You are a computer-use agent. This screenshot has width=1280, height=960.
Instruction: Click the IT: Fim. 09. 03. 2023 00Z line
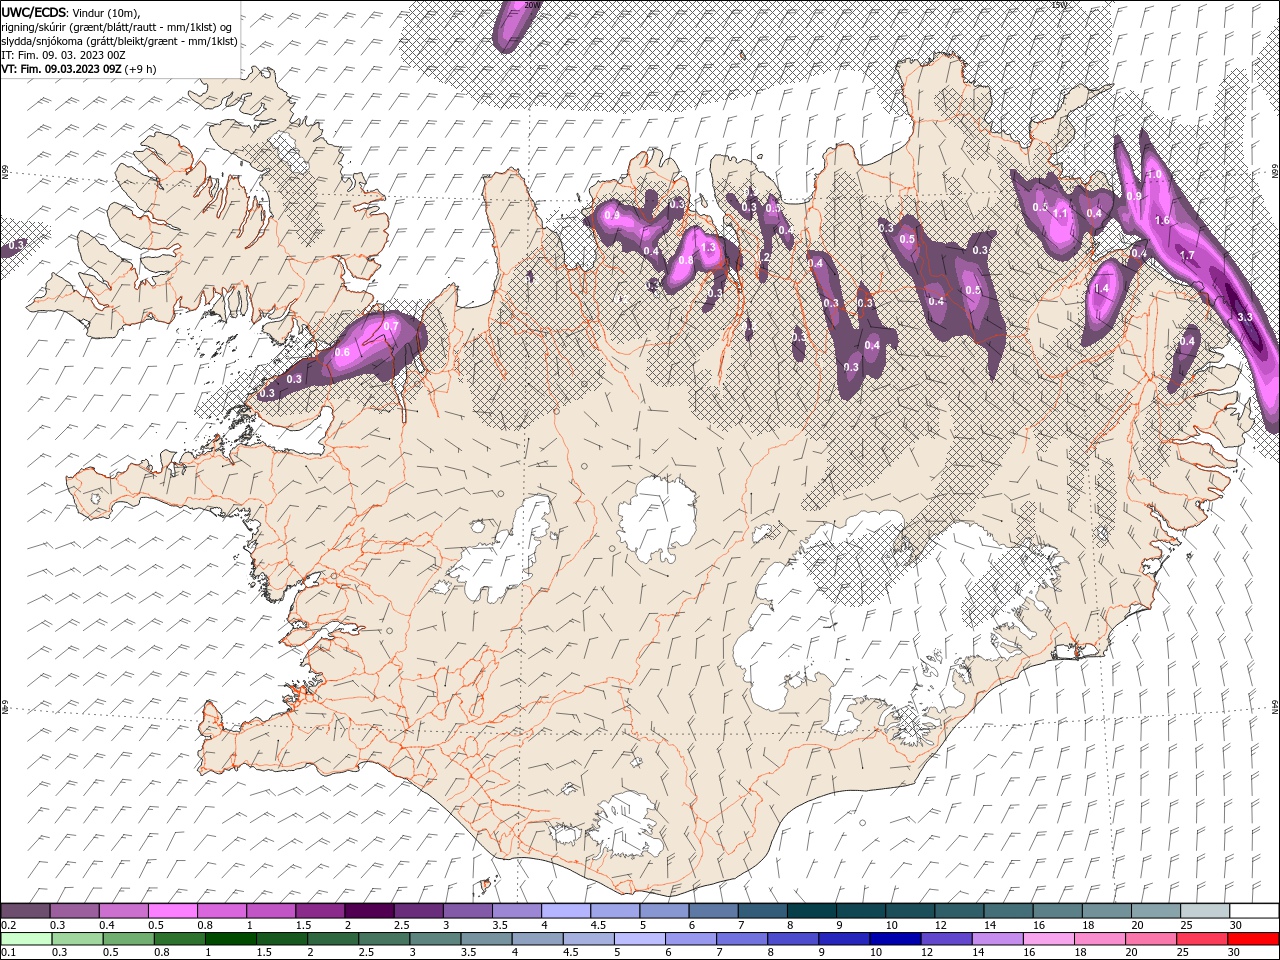pyautogui.click(x=65, y=55)
